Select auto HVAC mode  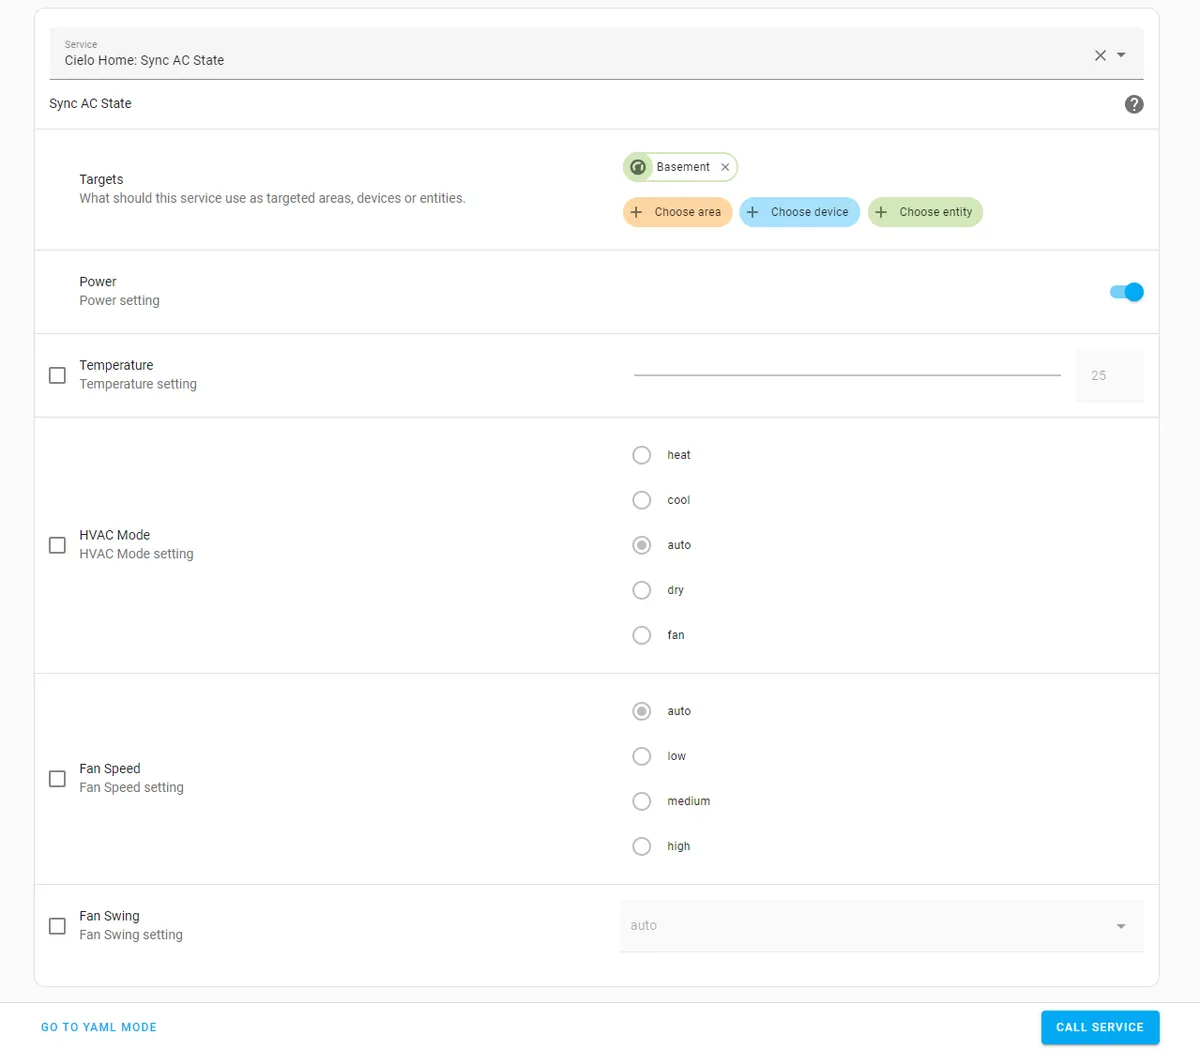coord(642,545)
